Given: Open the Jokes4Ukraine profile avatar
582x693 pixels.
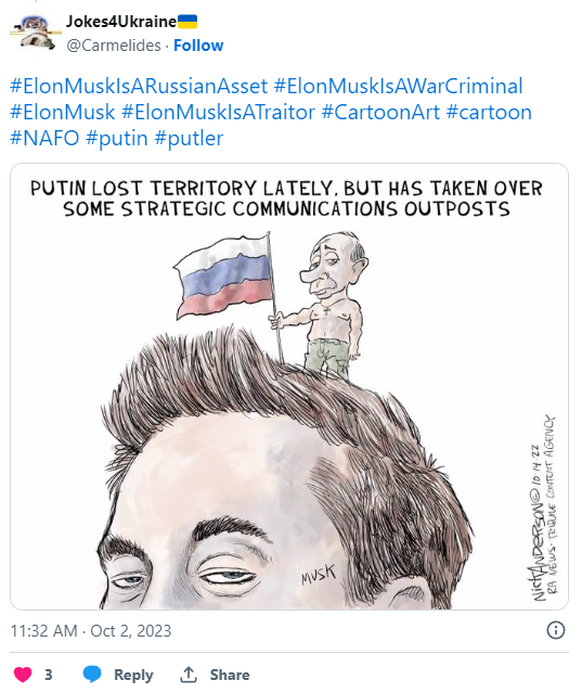Looking at the screenshot, I should pyautogui.click(x=34, y=33).
